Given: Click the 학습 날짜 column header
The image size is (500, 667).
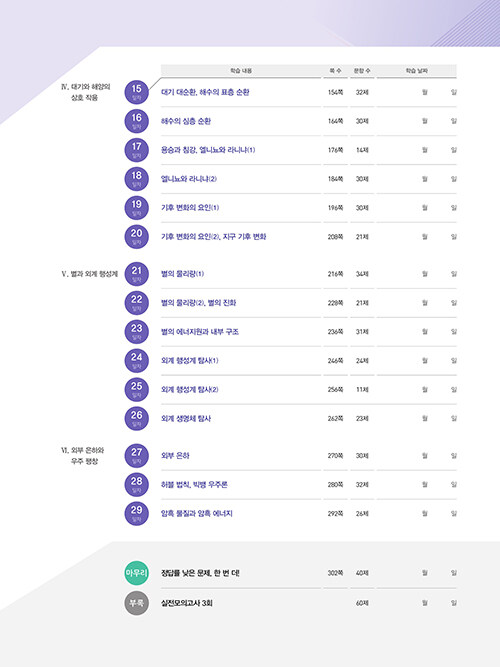Looking at the screenshot, I should pos(416,71).
